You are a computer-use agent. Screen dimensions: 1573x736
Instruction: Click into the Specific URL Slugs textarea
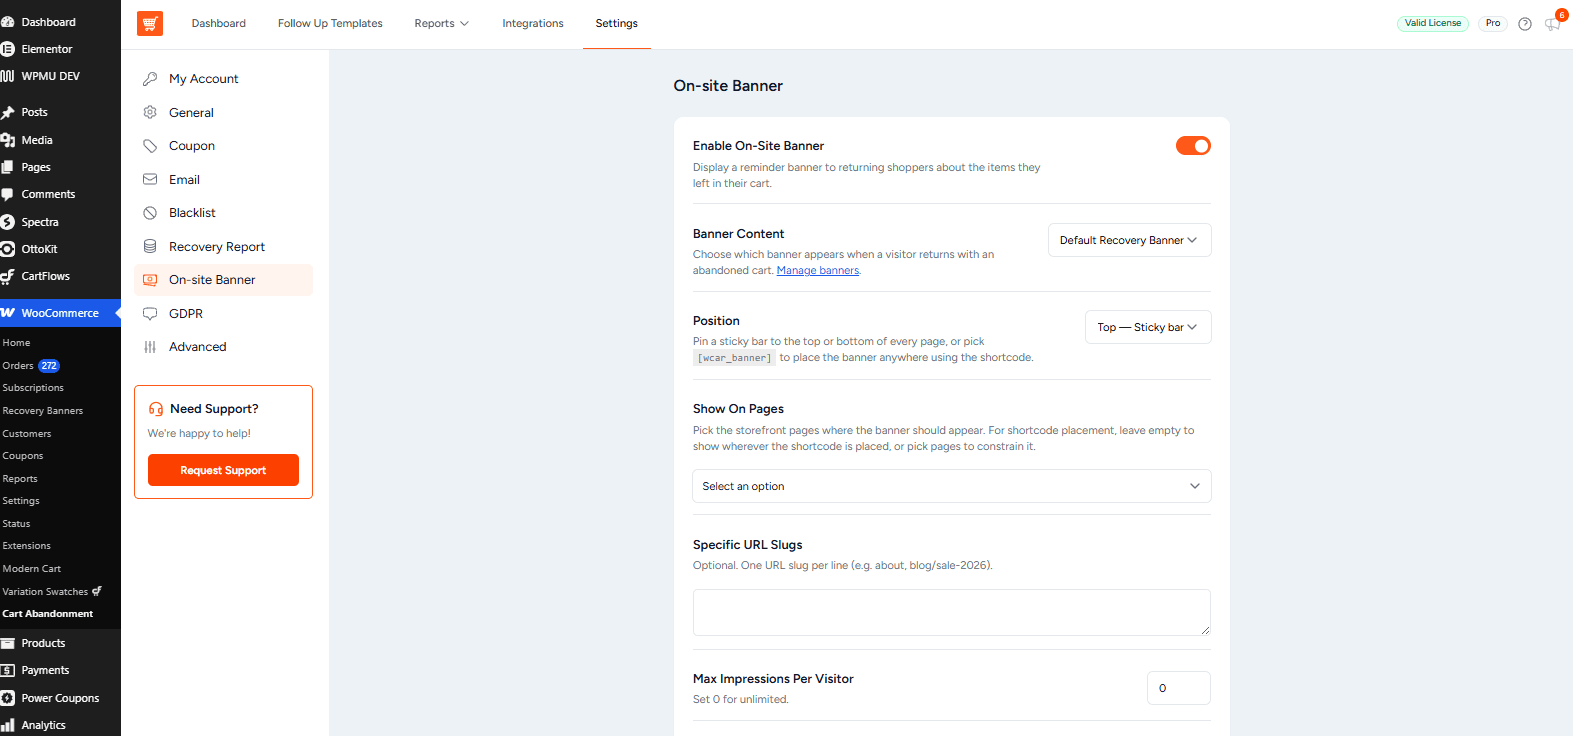pyautogui.click(x=952, y=612)
